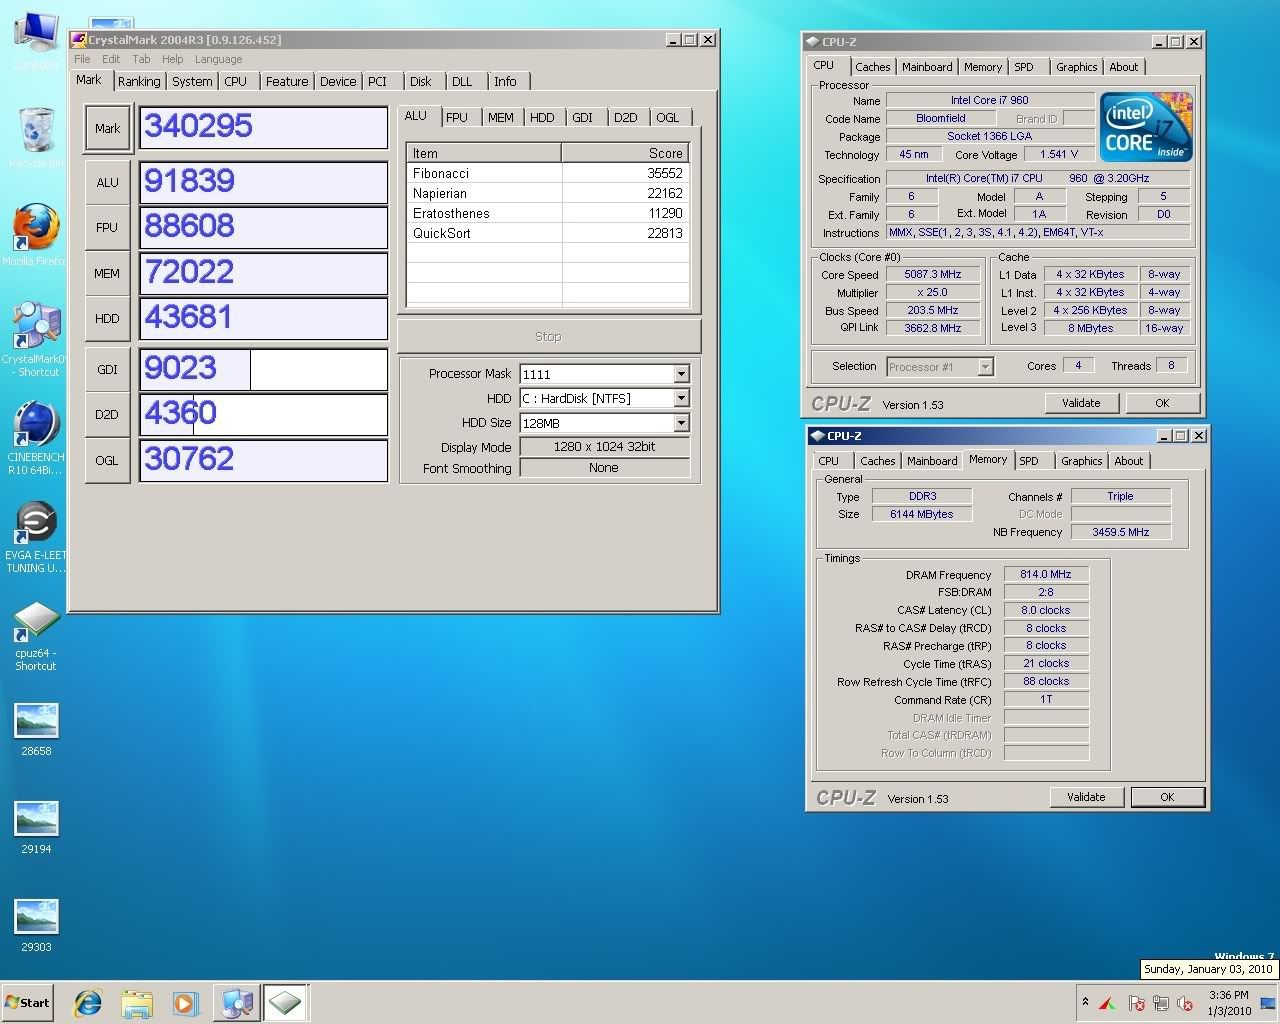Click the Stop button in CrystalMark
Image resolution: width=1280 pixels, height=1024 pixels.
pos(549,337)
